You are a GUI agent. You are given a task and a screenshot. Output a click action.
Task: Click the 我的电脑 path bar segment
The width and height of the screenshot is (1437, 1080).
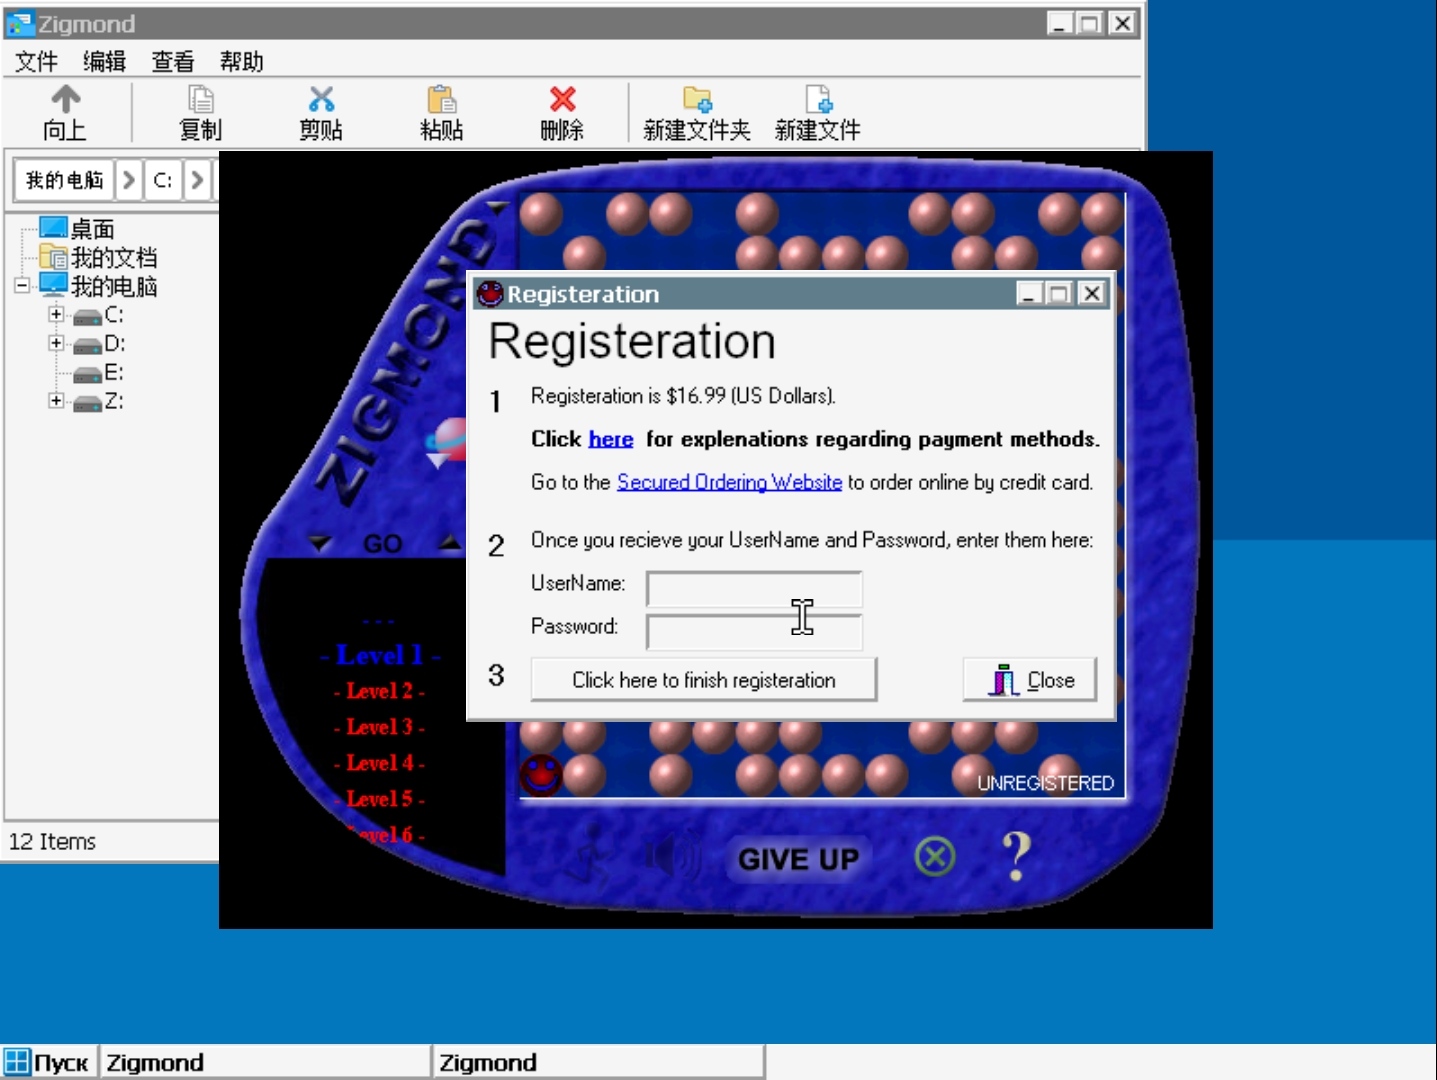pos(64,180)
